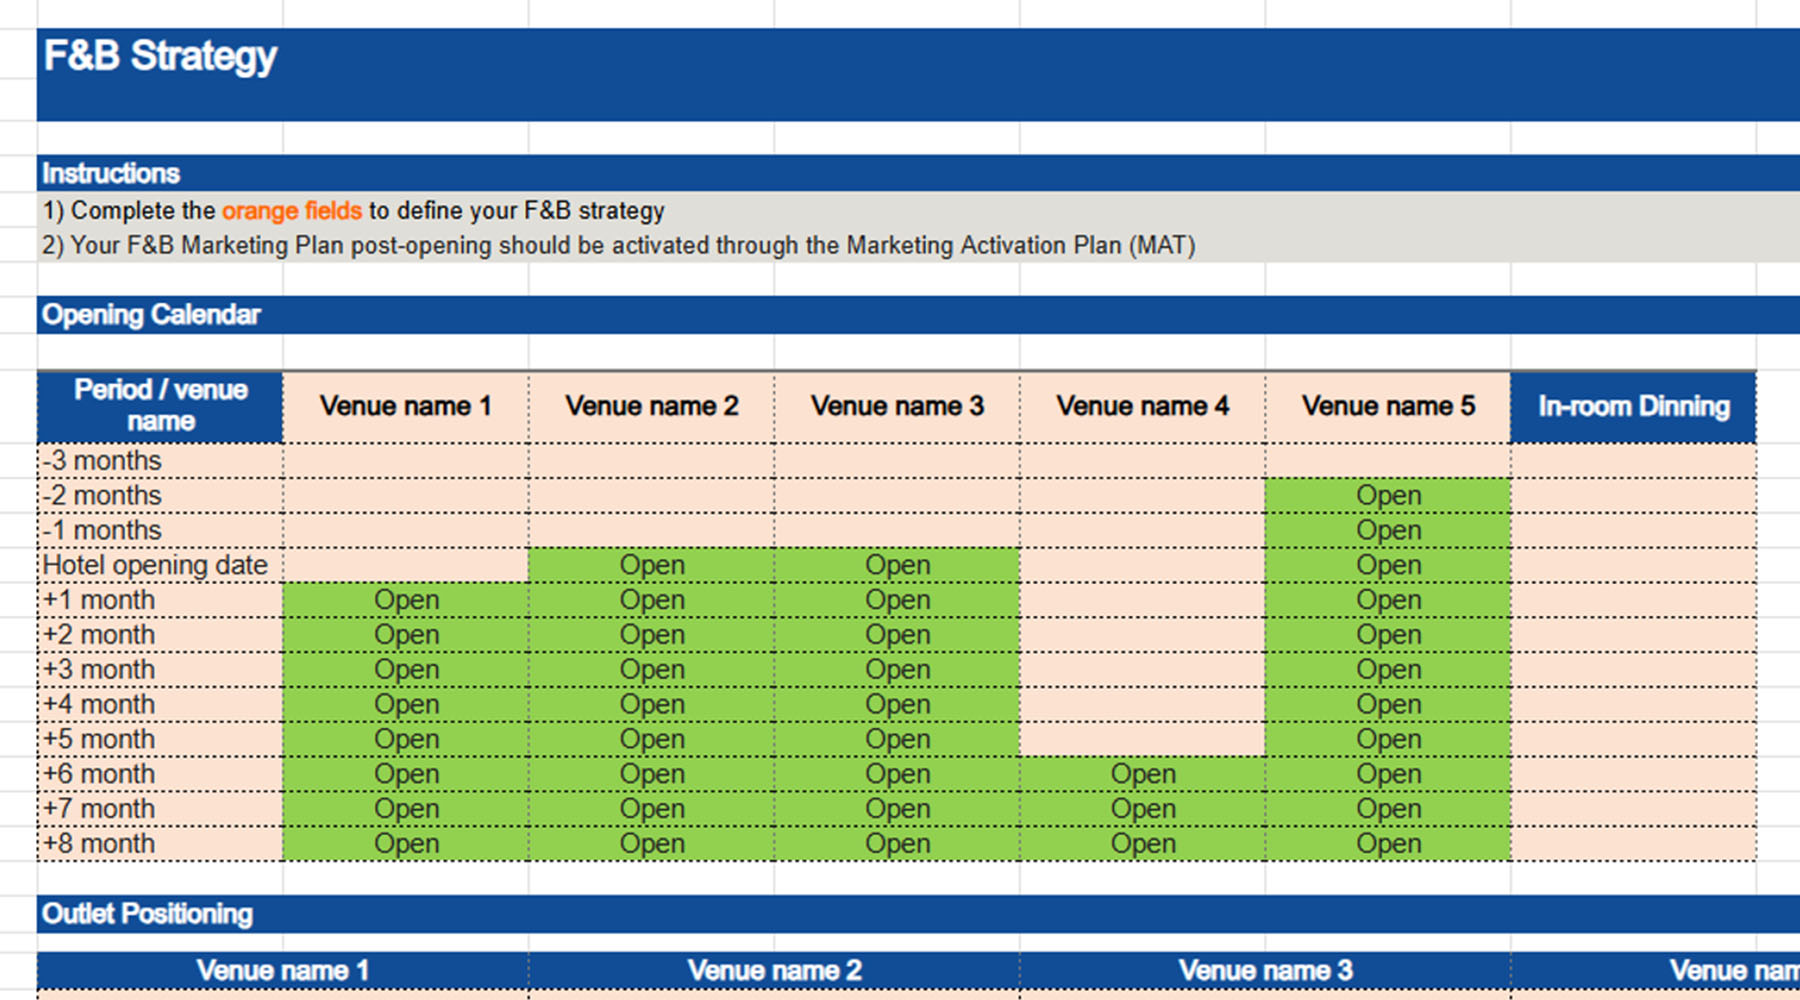The width and height of the screenshot is (1800, 1000).
Task: Click Venue name 3 Open cell for +8 month
Action: [897, 844]
